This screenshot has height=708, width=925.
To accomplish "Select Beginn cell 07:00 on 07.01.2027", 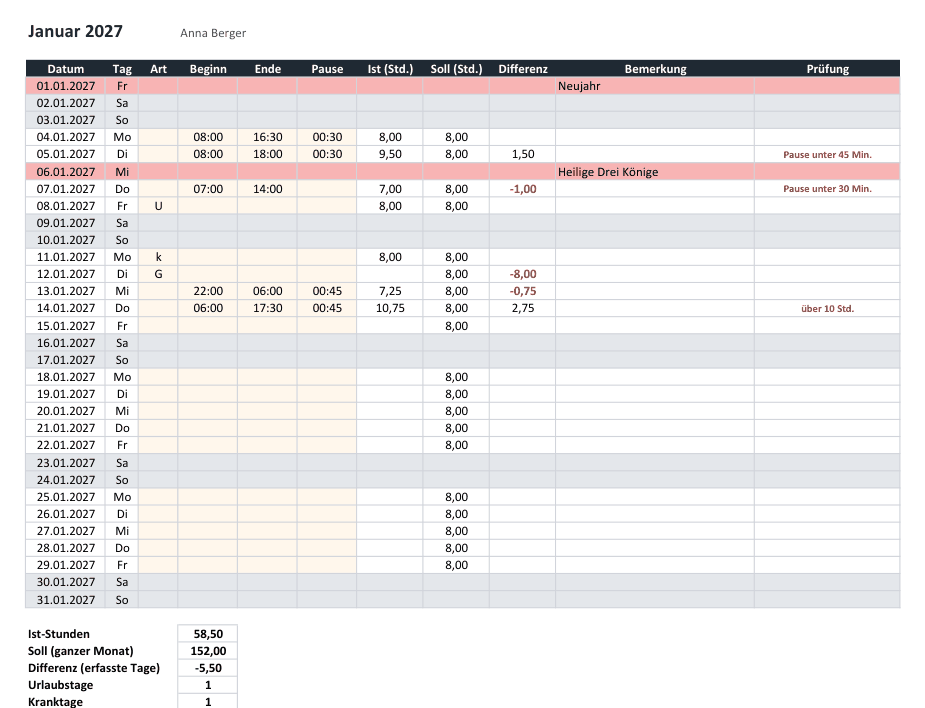I will [x=208, y=189].
